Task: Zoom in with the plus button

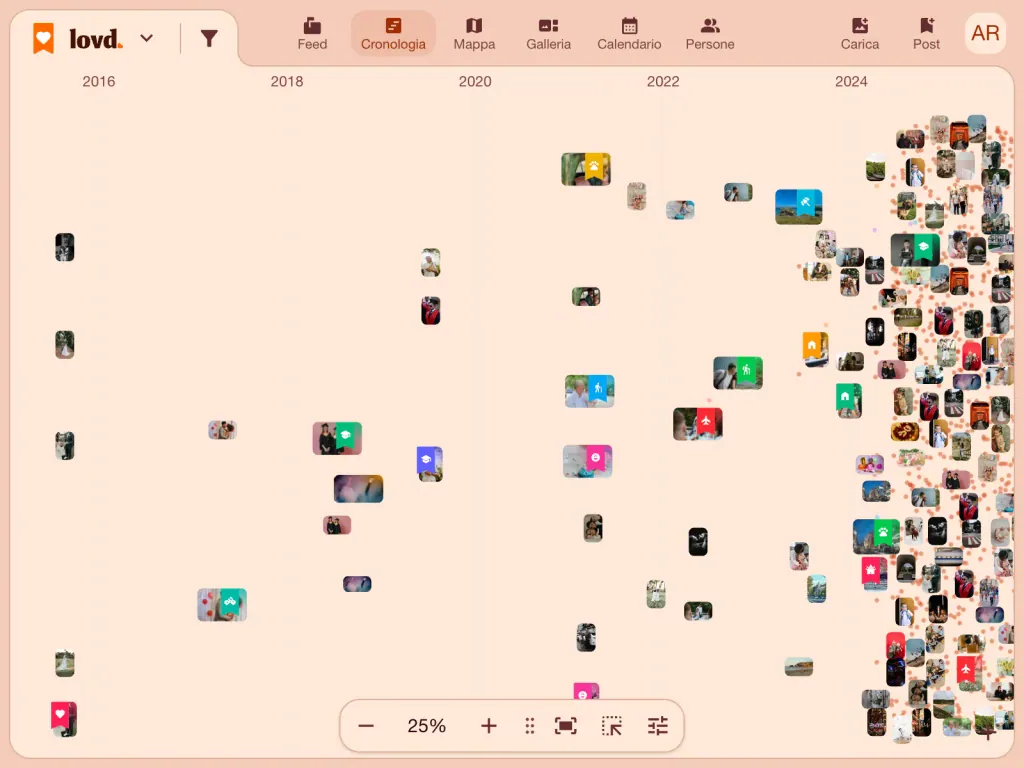Action: 488,726
